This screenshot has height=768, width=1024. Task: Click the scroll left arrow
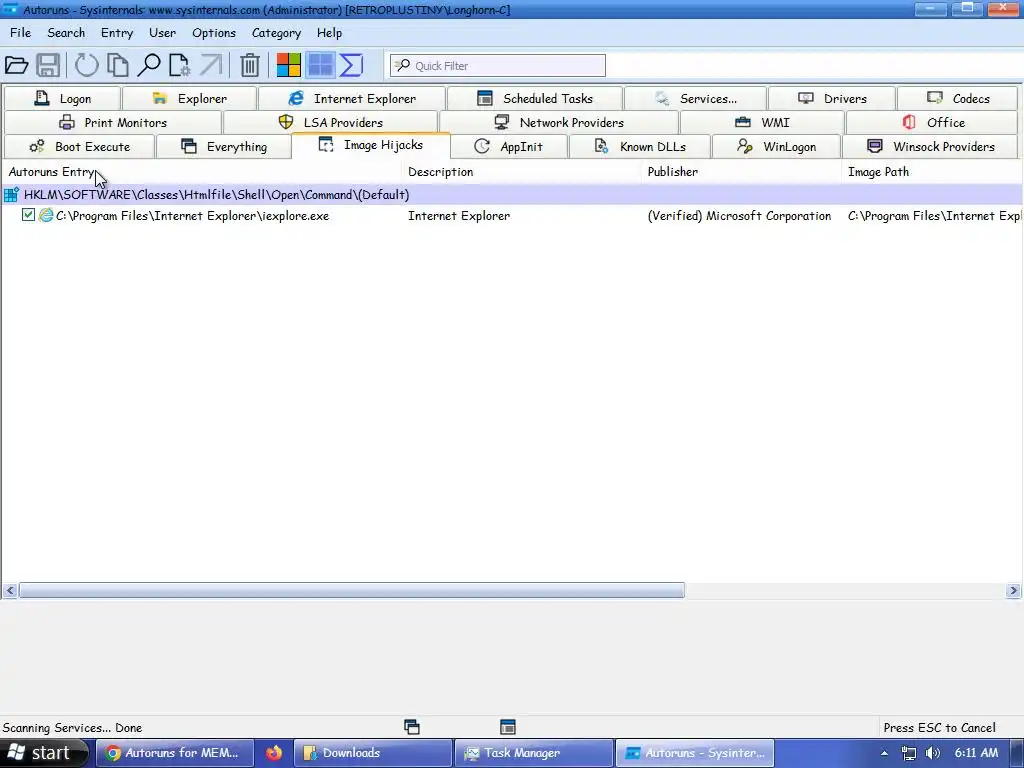(x=10, y=590)
